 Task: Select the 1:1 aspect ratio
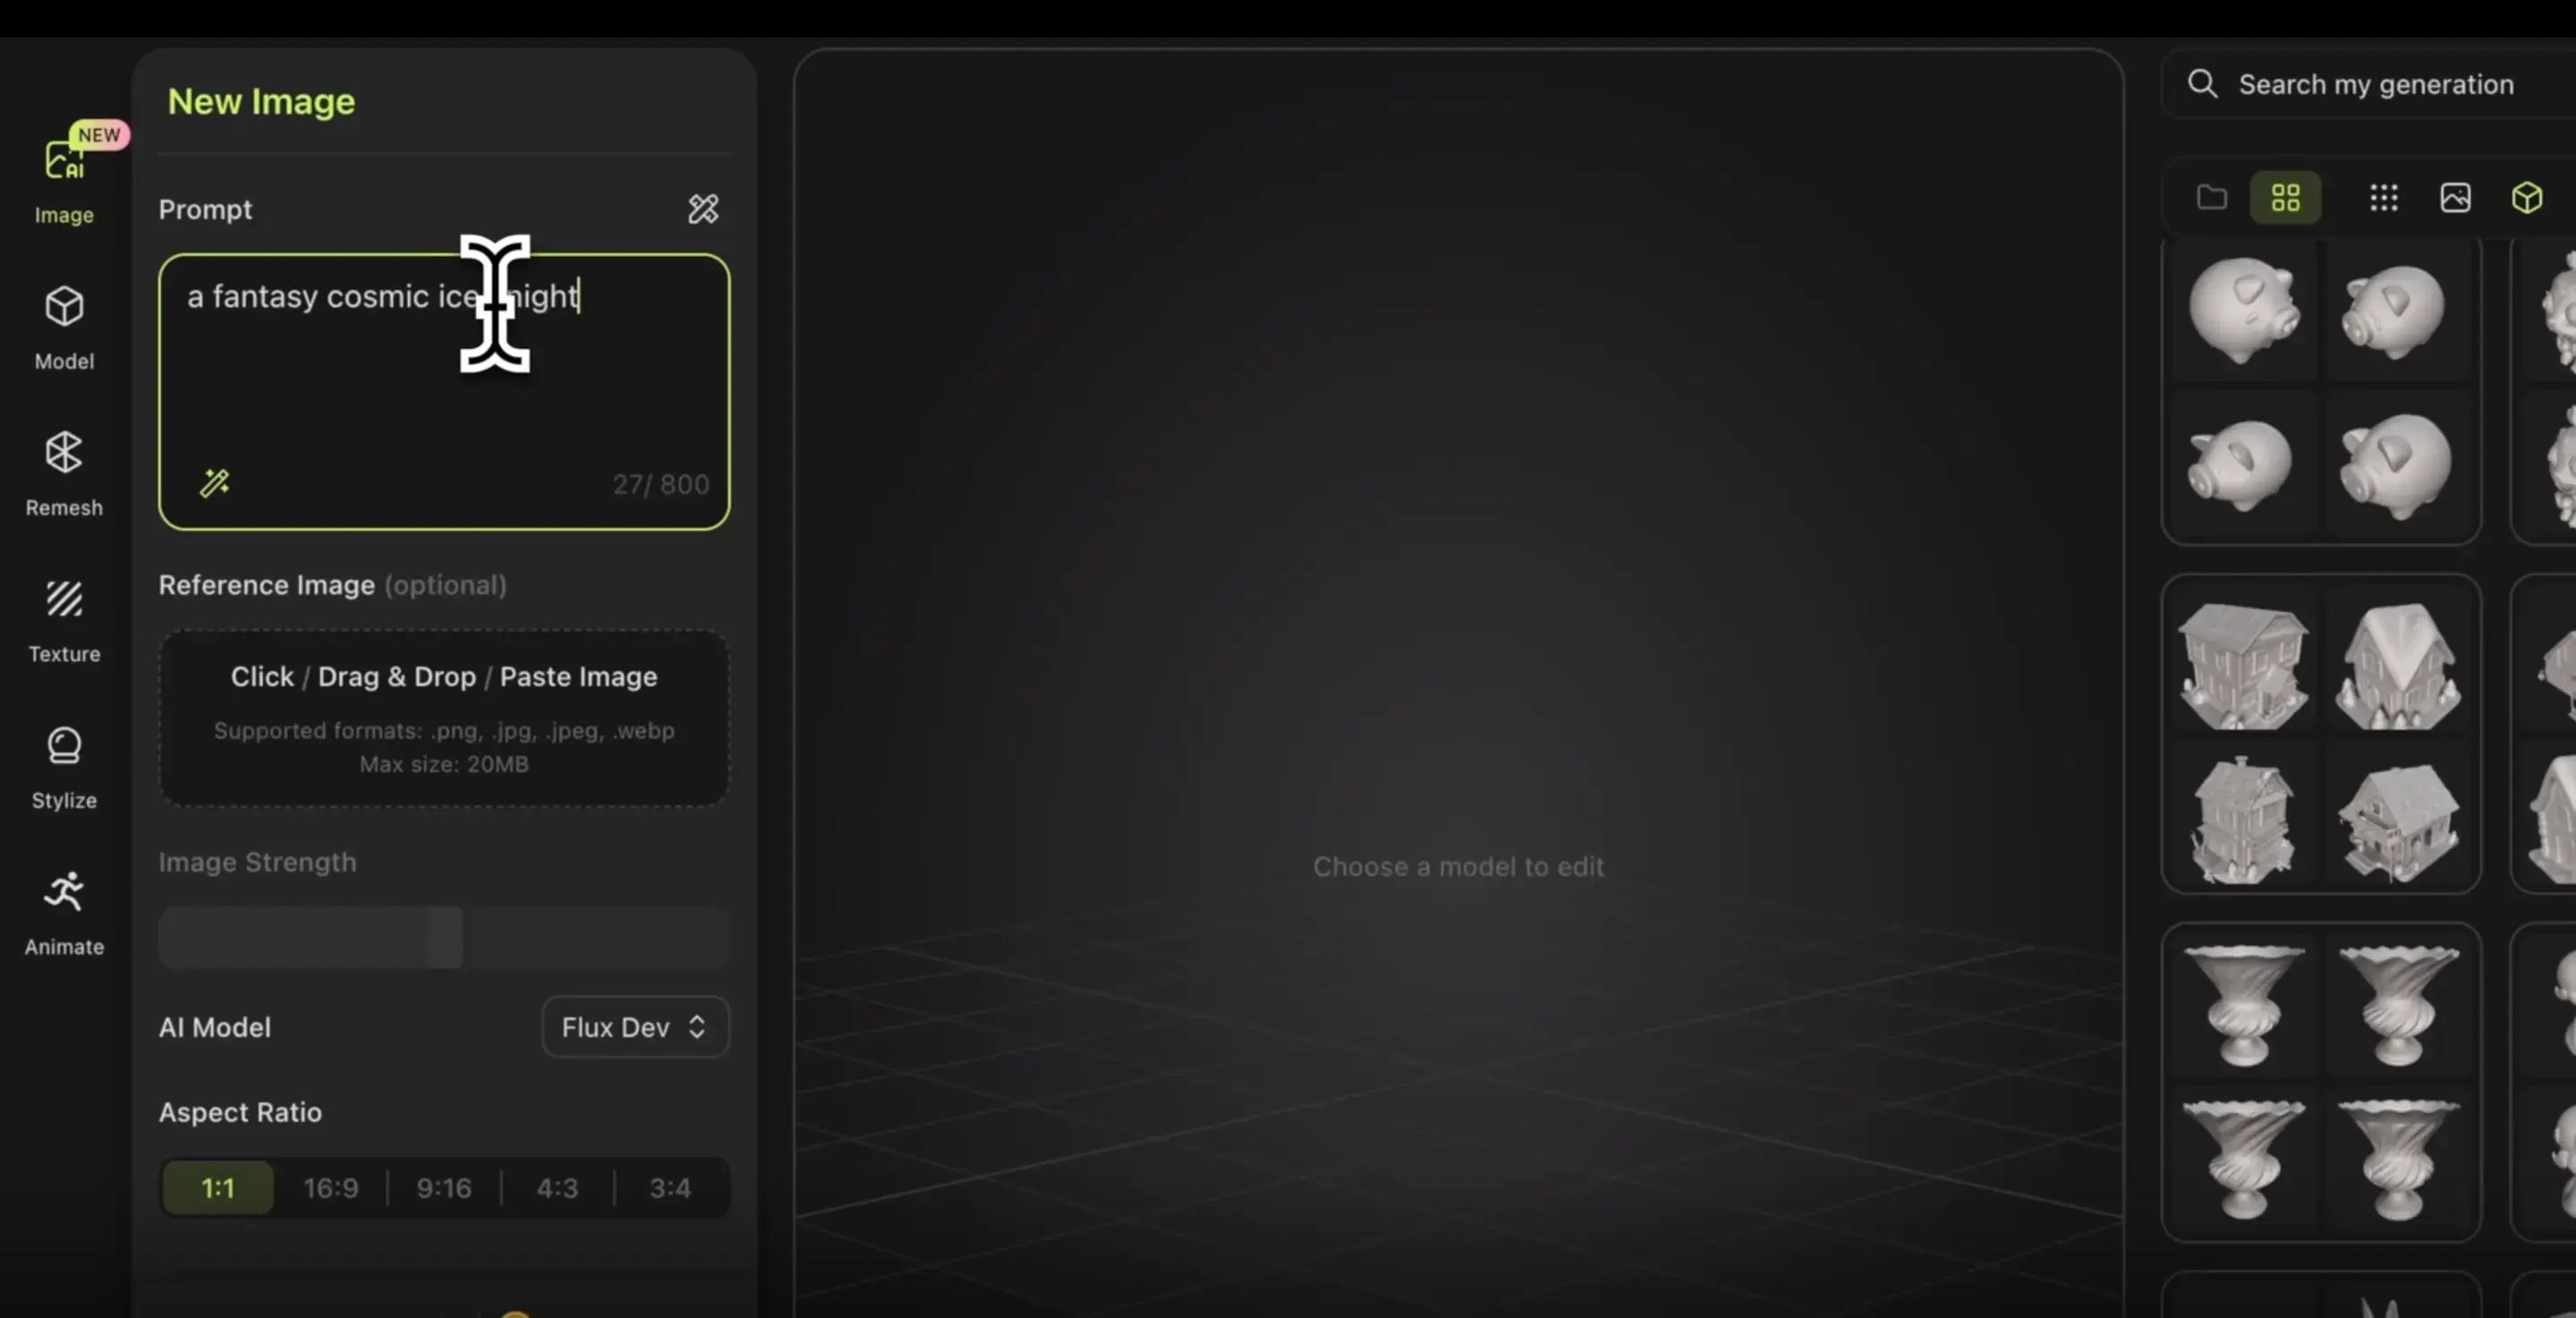[x=218, y=1187]
